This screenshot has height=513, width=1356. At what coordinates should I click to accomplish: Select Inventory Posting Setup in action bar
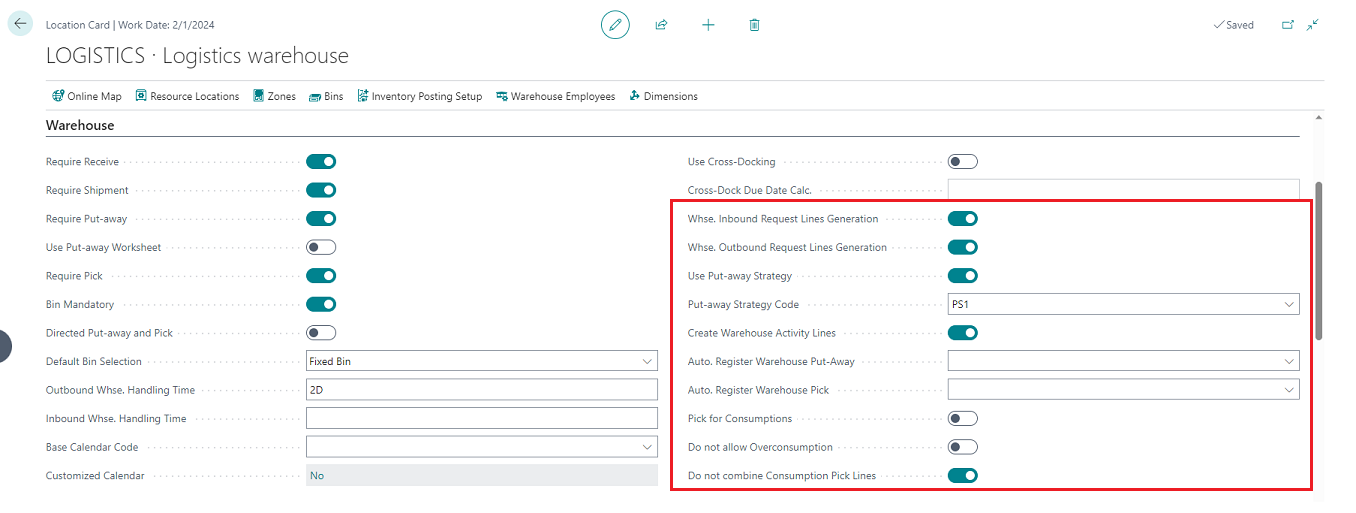pos(419,97)
